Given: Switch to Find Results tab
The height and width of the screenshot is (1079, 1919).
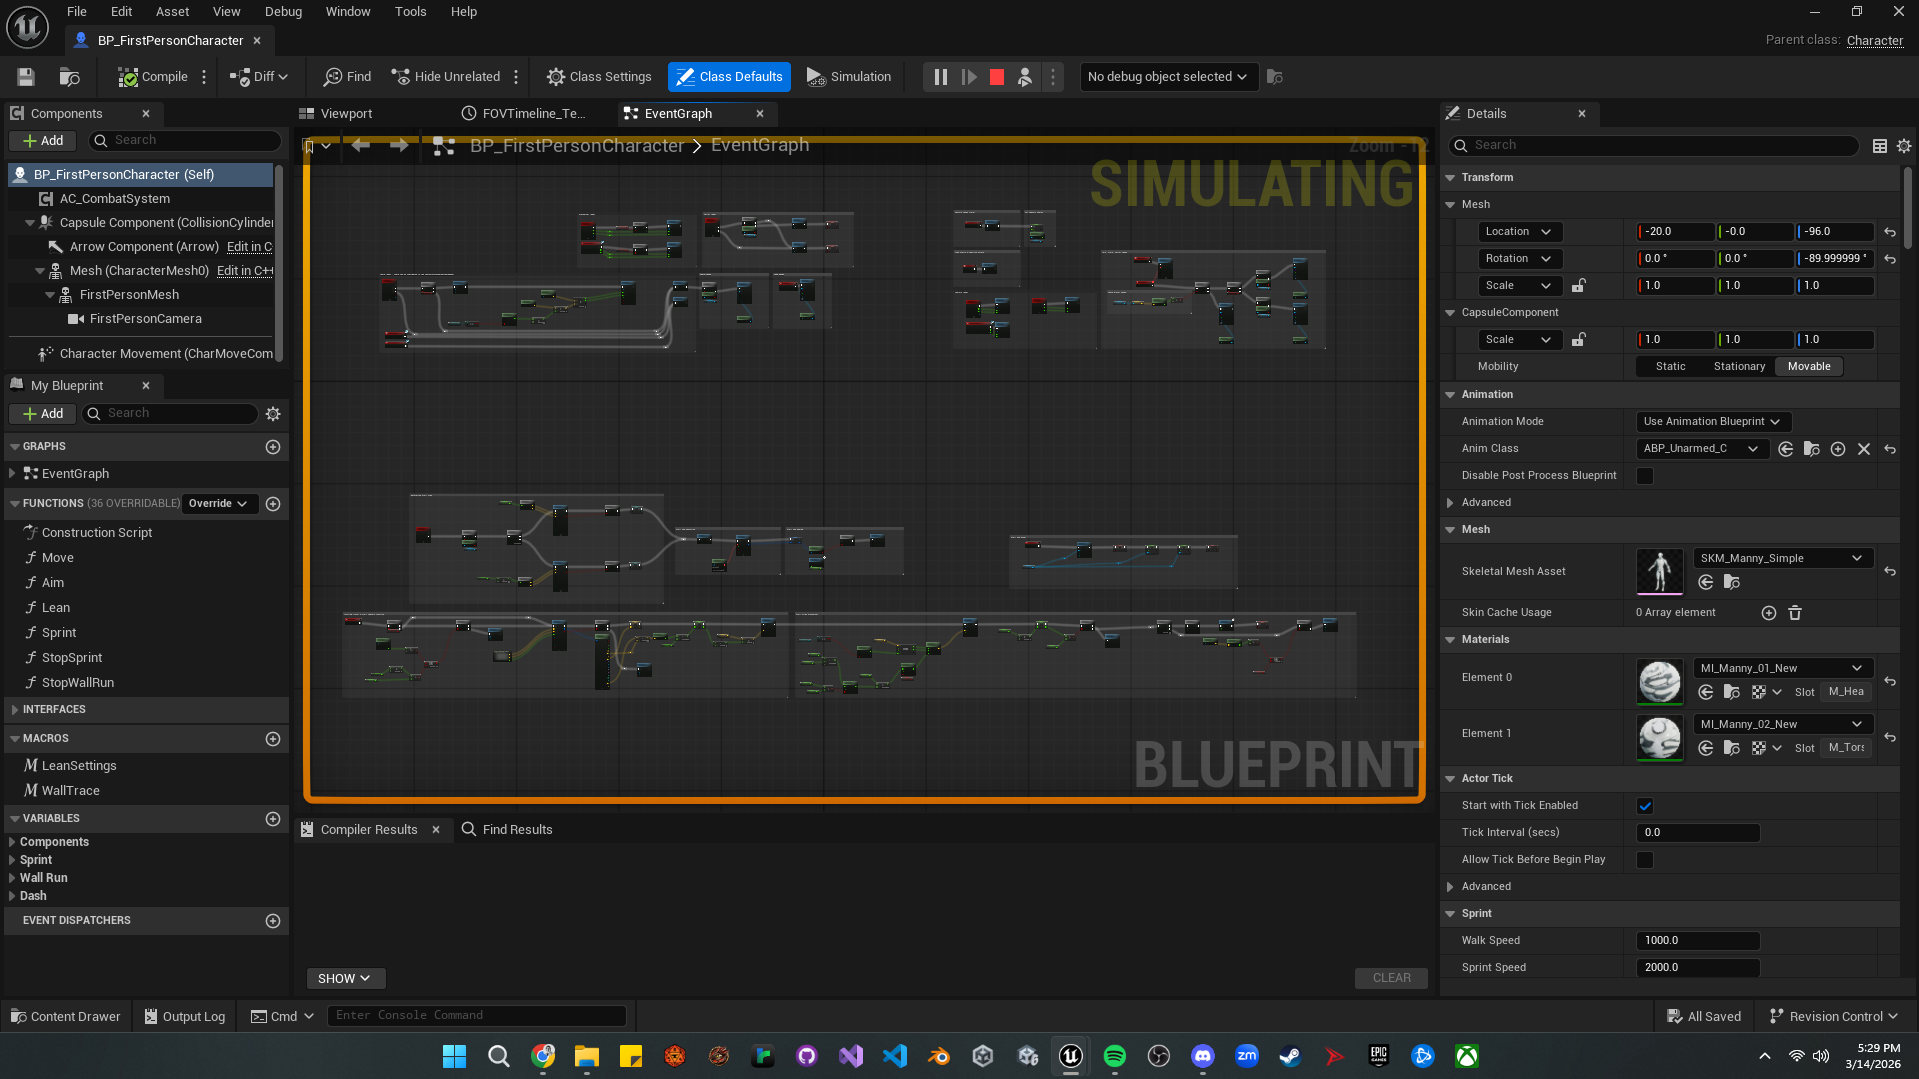Looking at the screenshot, I should coord(507,830).
